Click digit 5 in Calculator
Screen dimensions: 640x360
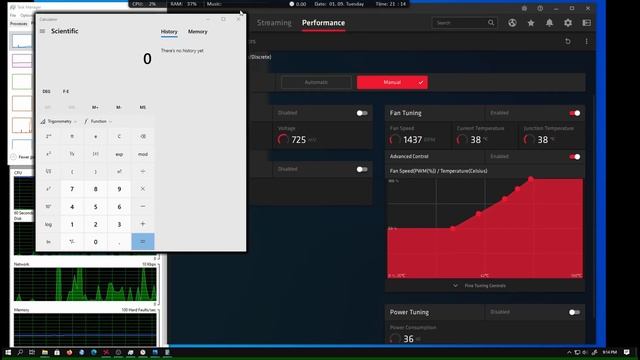click(96, 207)
